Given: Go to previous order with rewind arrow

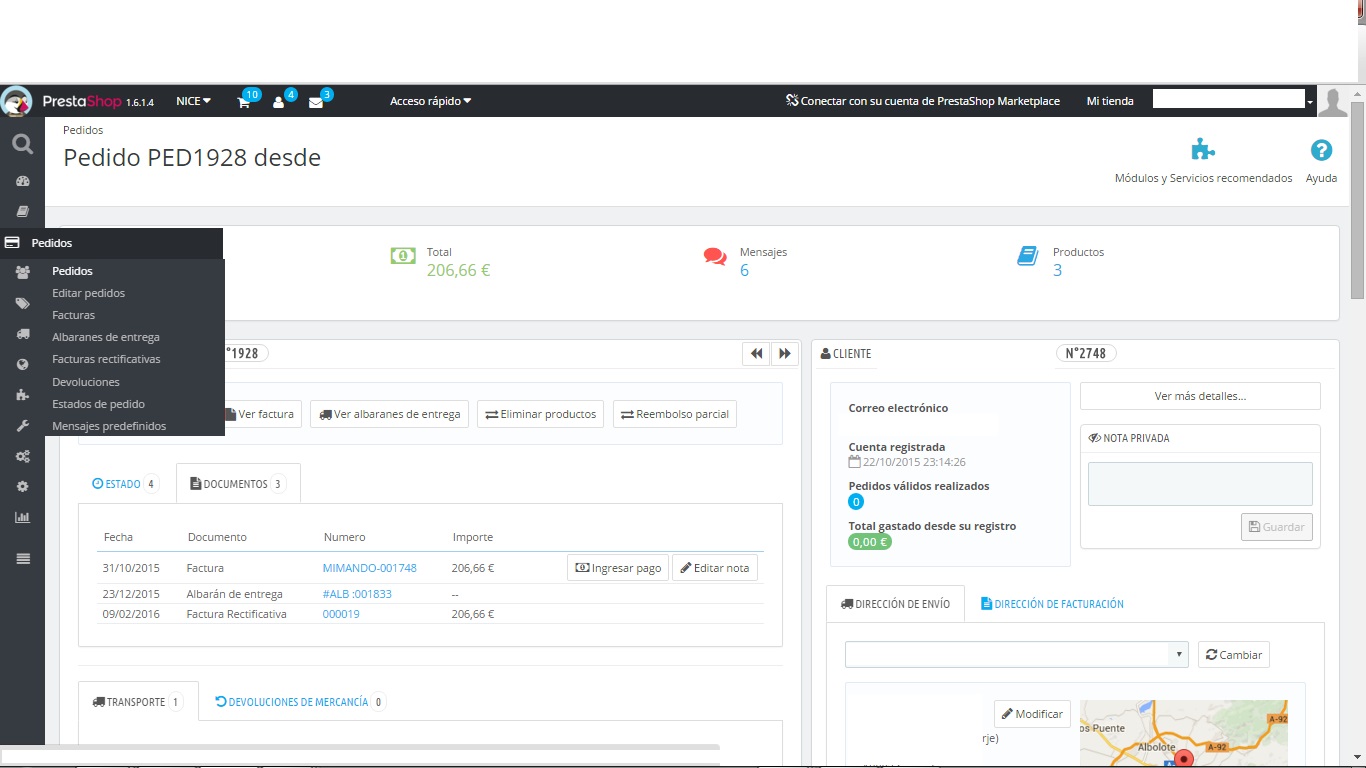Looking at the screenshot, I should coord(757,353).
